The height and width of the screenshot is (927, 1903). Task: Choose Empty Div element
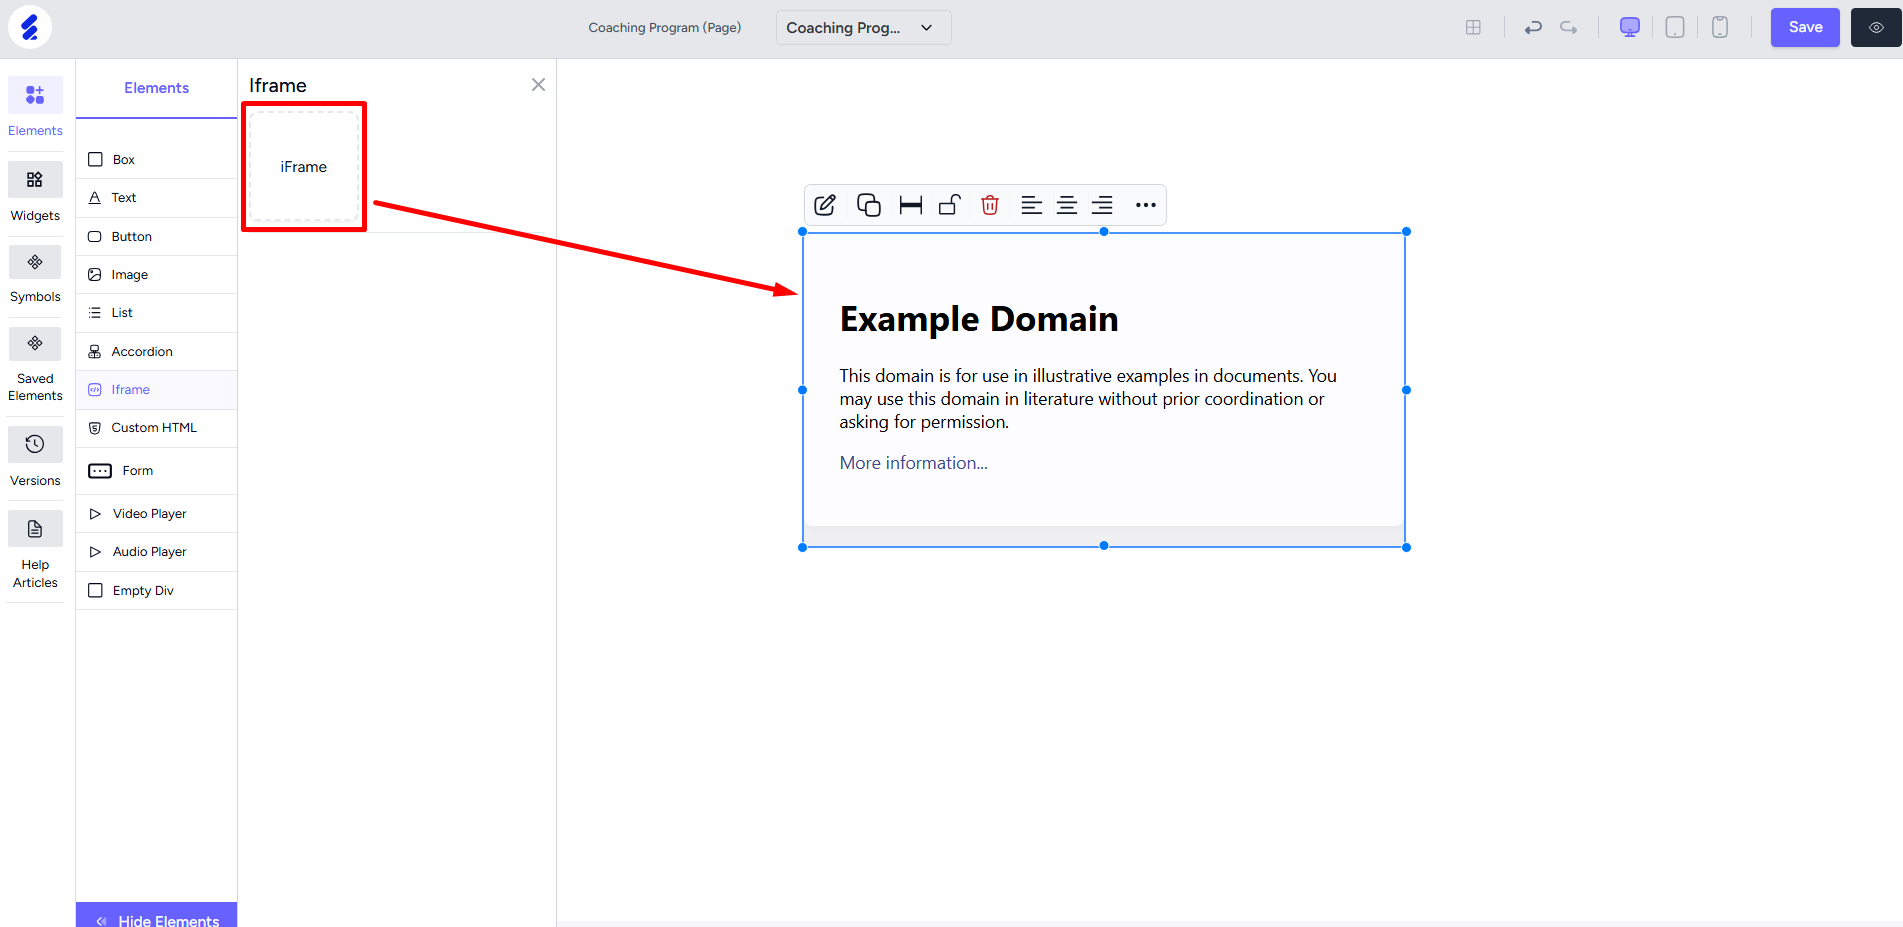tap(156, 591)
